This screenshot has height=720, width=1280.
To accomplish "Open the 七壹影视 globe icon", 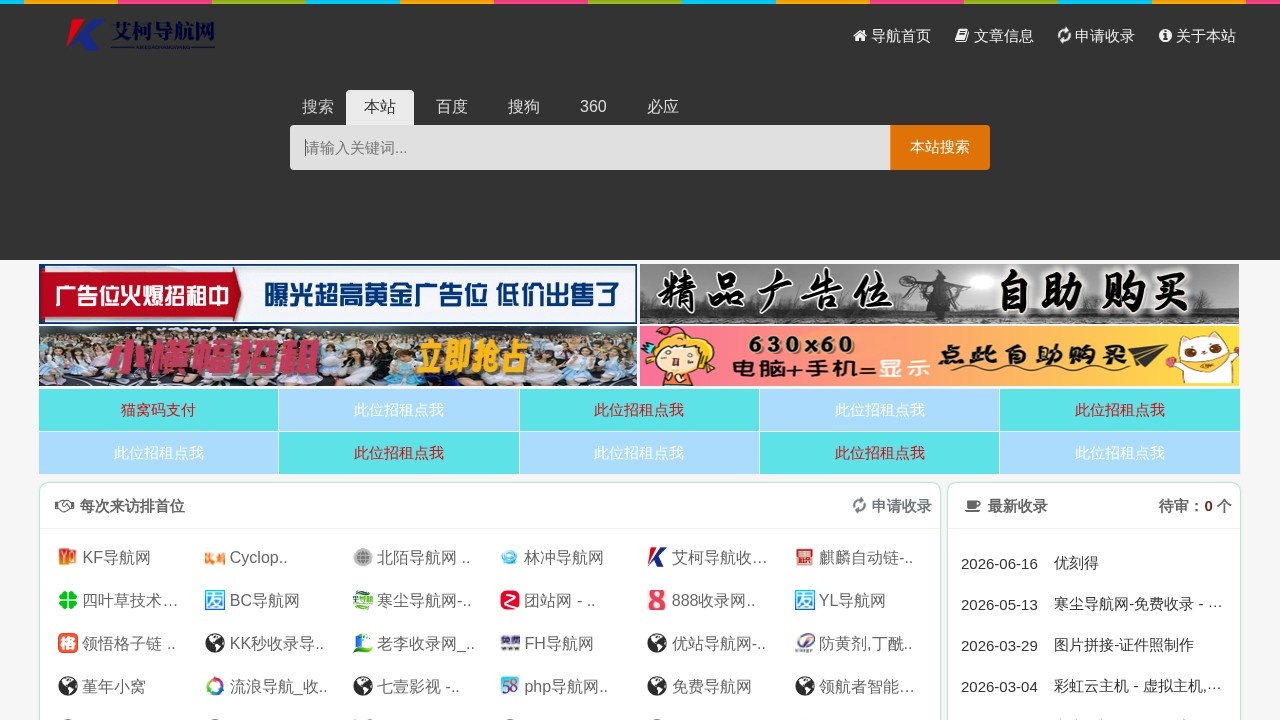I will (x=363, y=686).
